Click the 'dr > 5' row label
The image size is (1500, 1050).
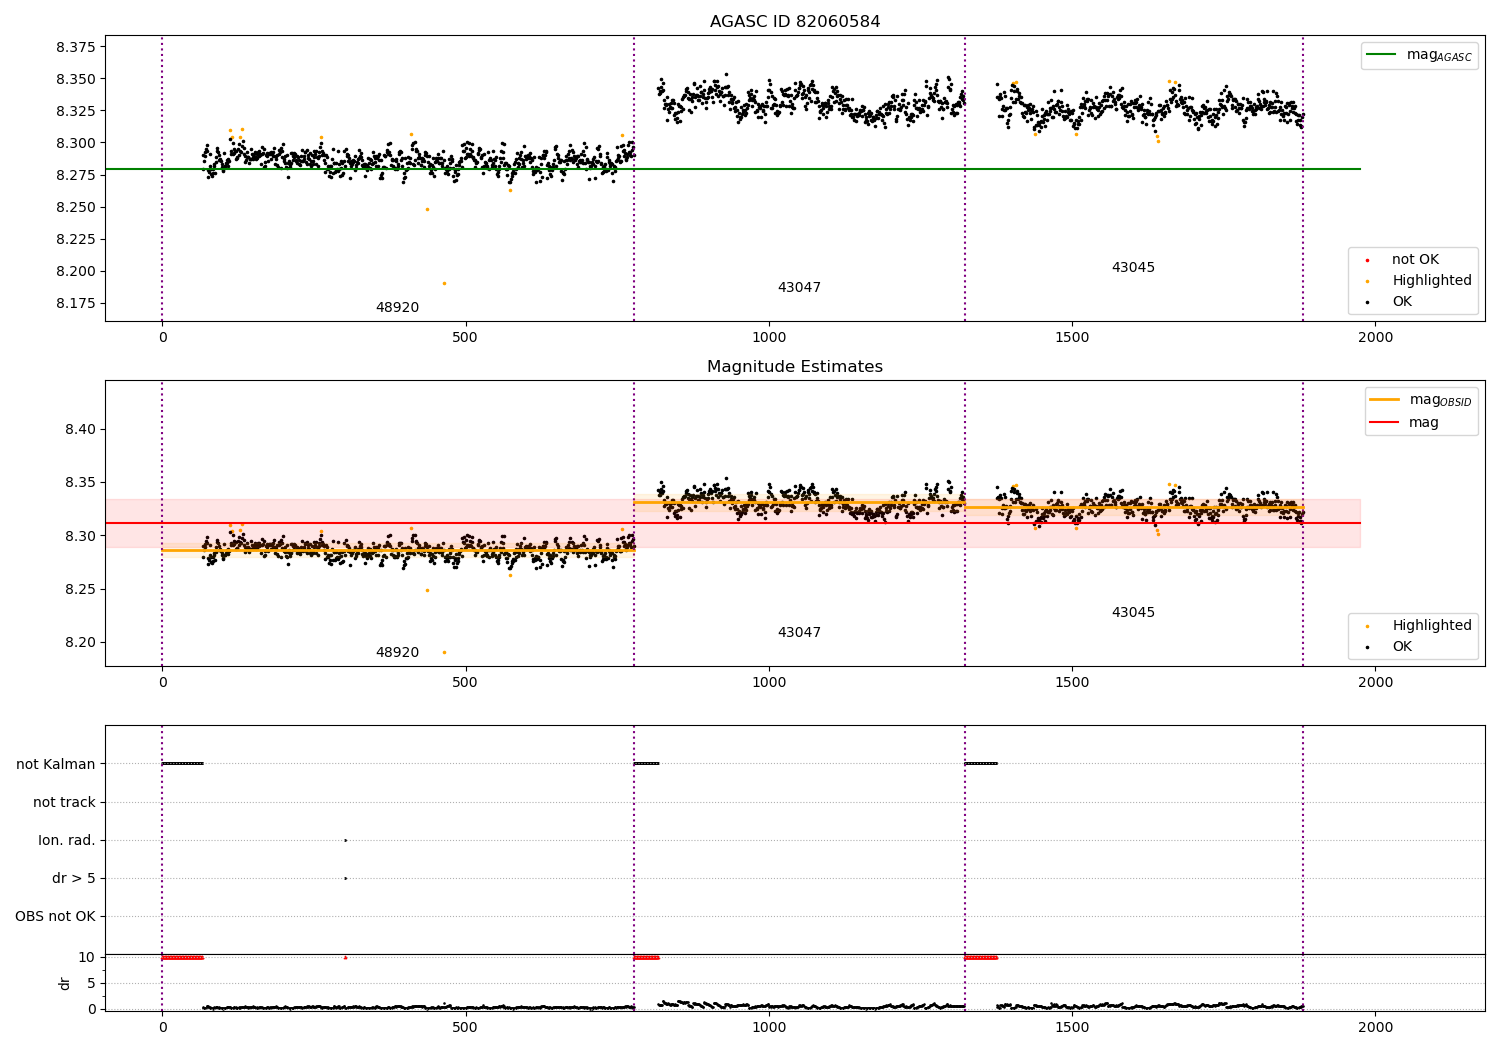click(74, 879)
